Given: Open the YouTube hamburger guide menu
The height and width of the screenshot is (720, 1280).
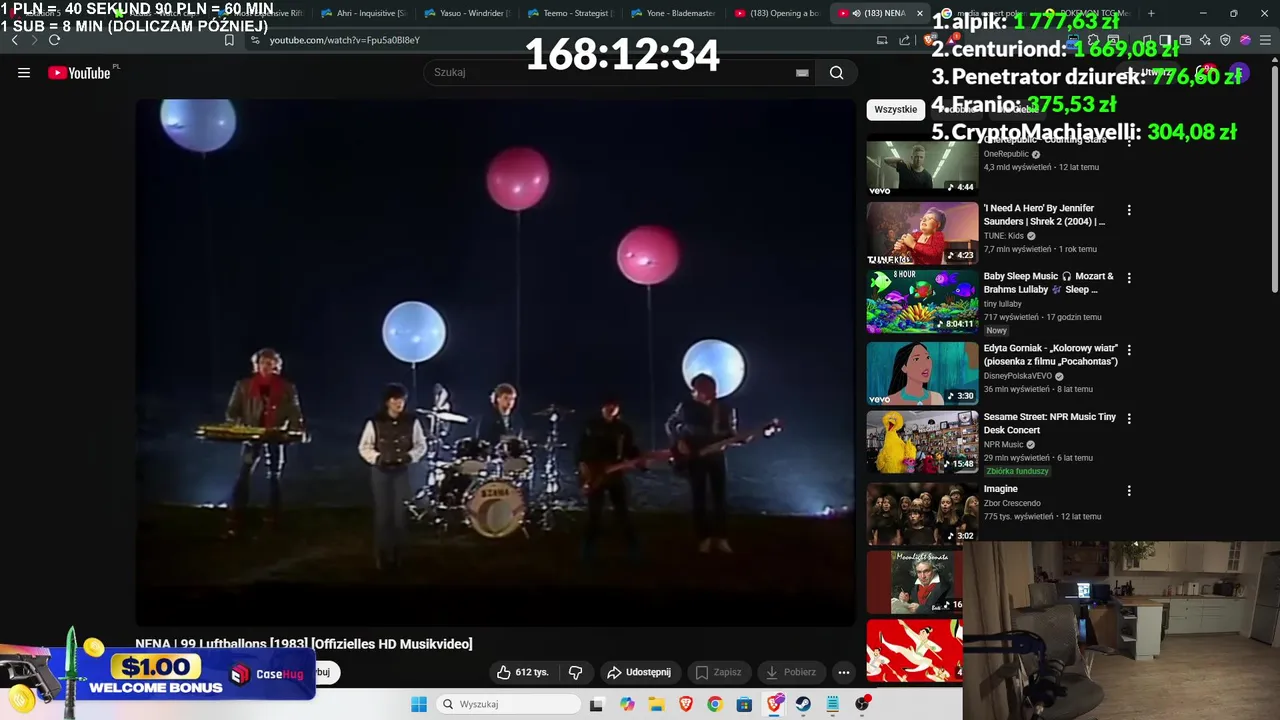Looking at the screenshot, I should [x=24, y=72].
